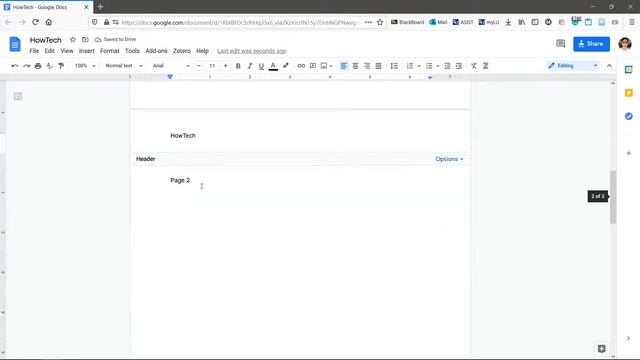640x360 pixels.
Task: Open the Insert image dropdown
Action: point(327,66)
